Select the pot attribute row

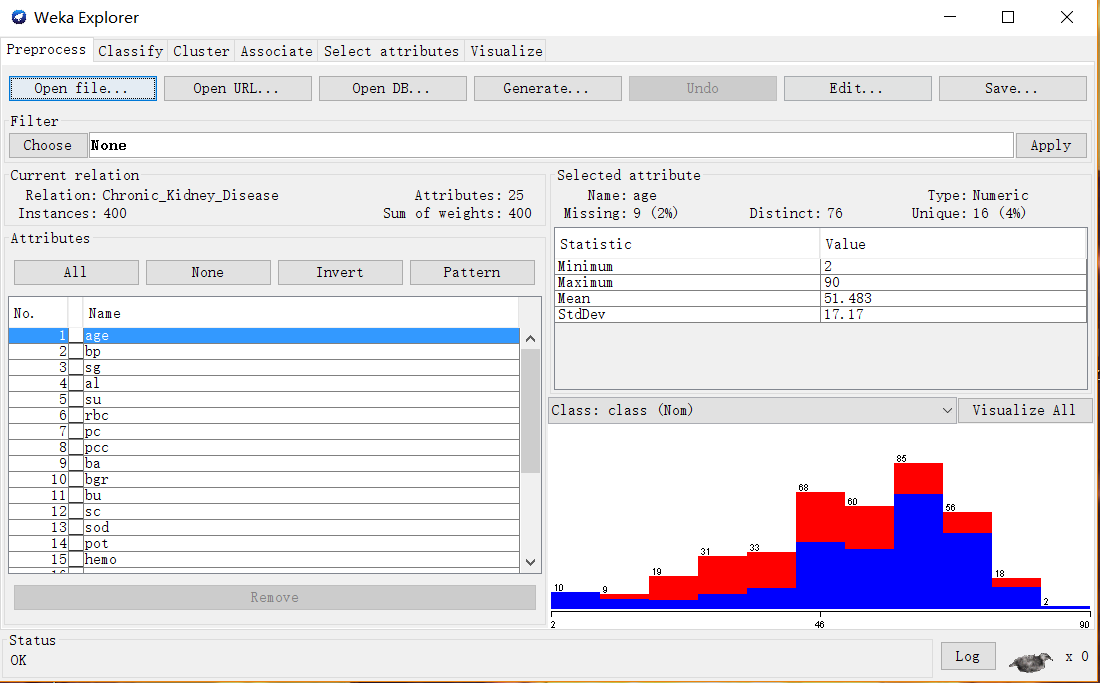tap(264, 543)
